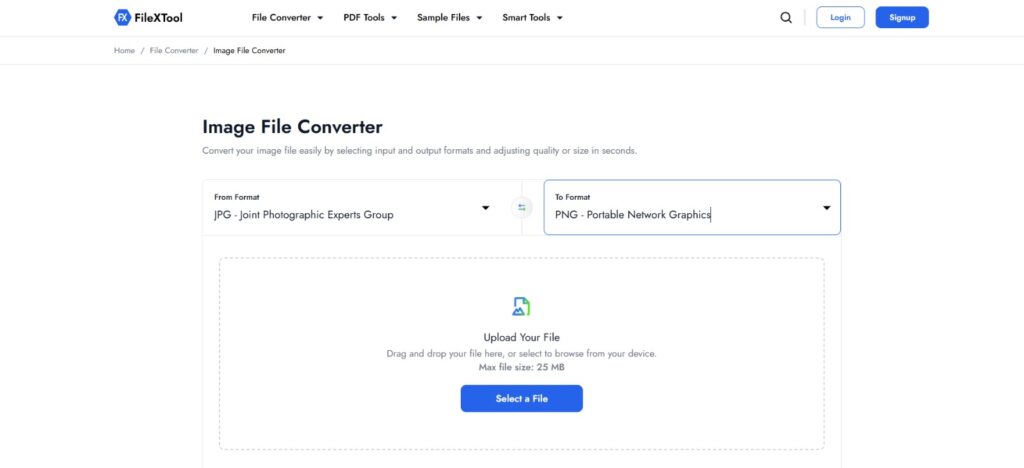Expand the Smart Tools dropdown
This screenshot has width=1024, height=468.
tap(532, 17)
